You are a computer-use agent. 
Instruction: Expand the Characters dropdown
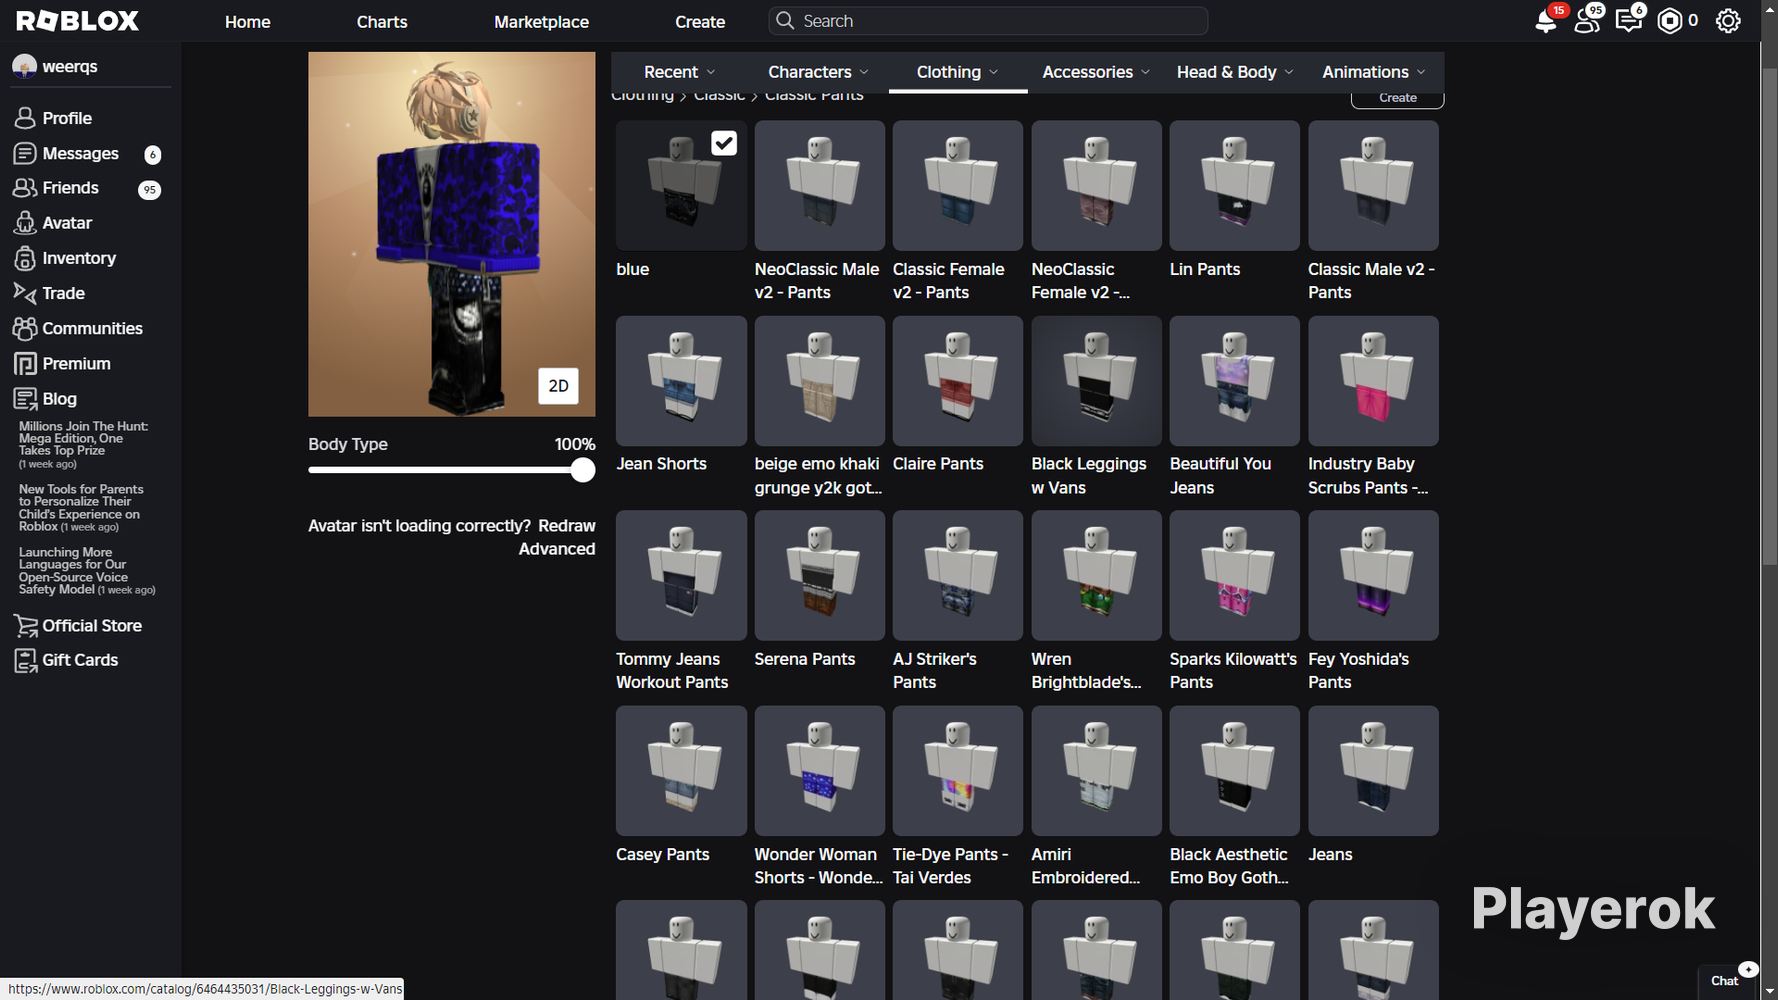(x=818, y=72)
